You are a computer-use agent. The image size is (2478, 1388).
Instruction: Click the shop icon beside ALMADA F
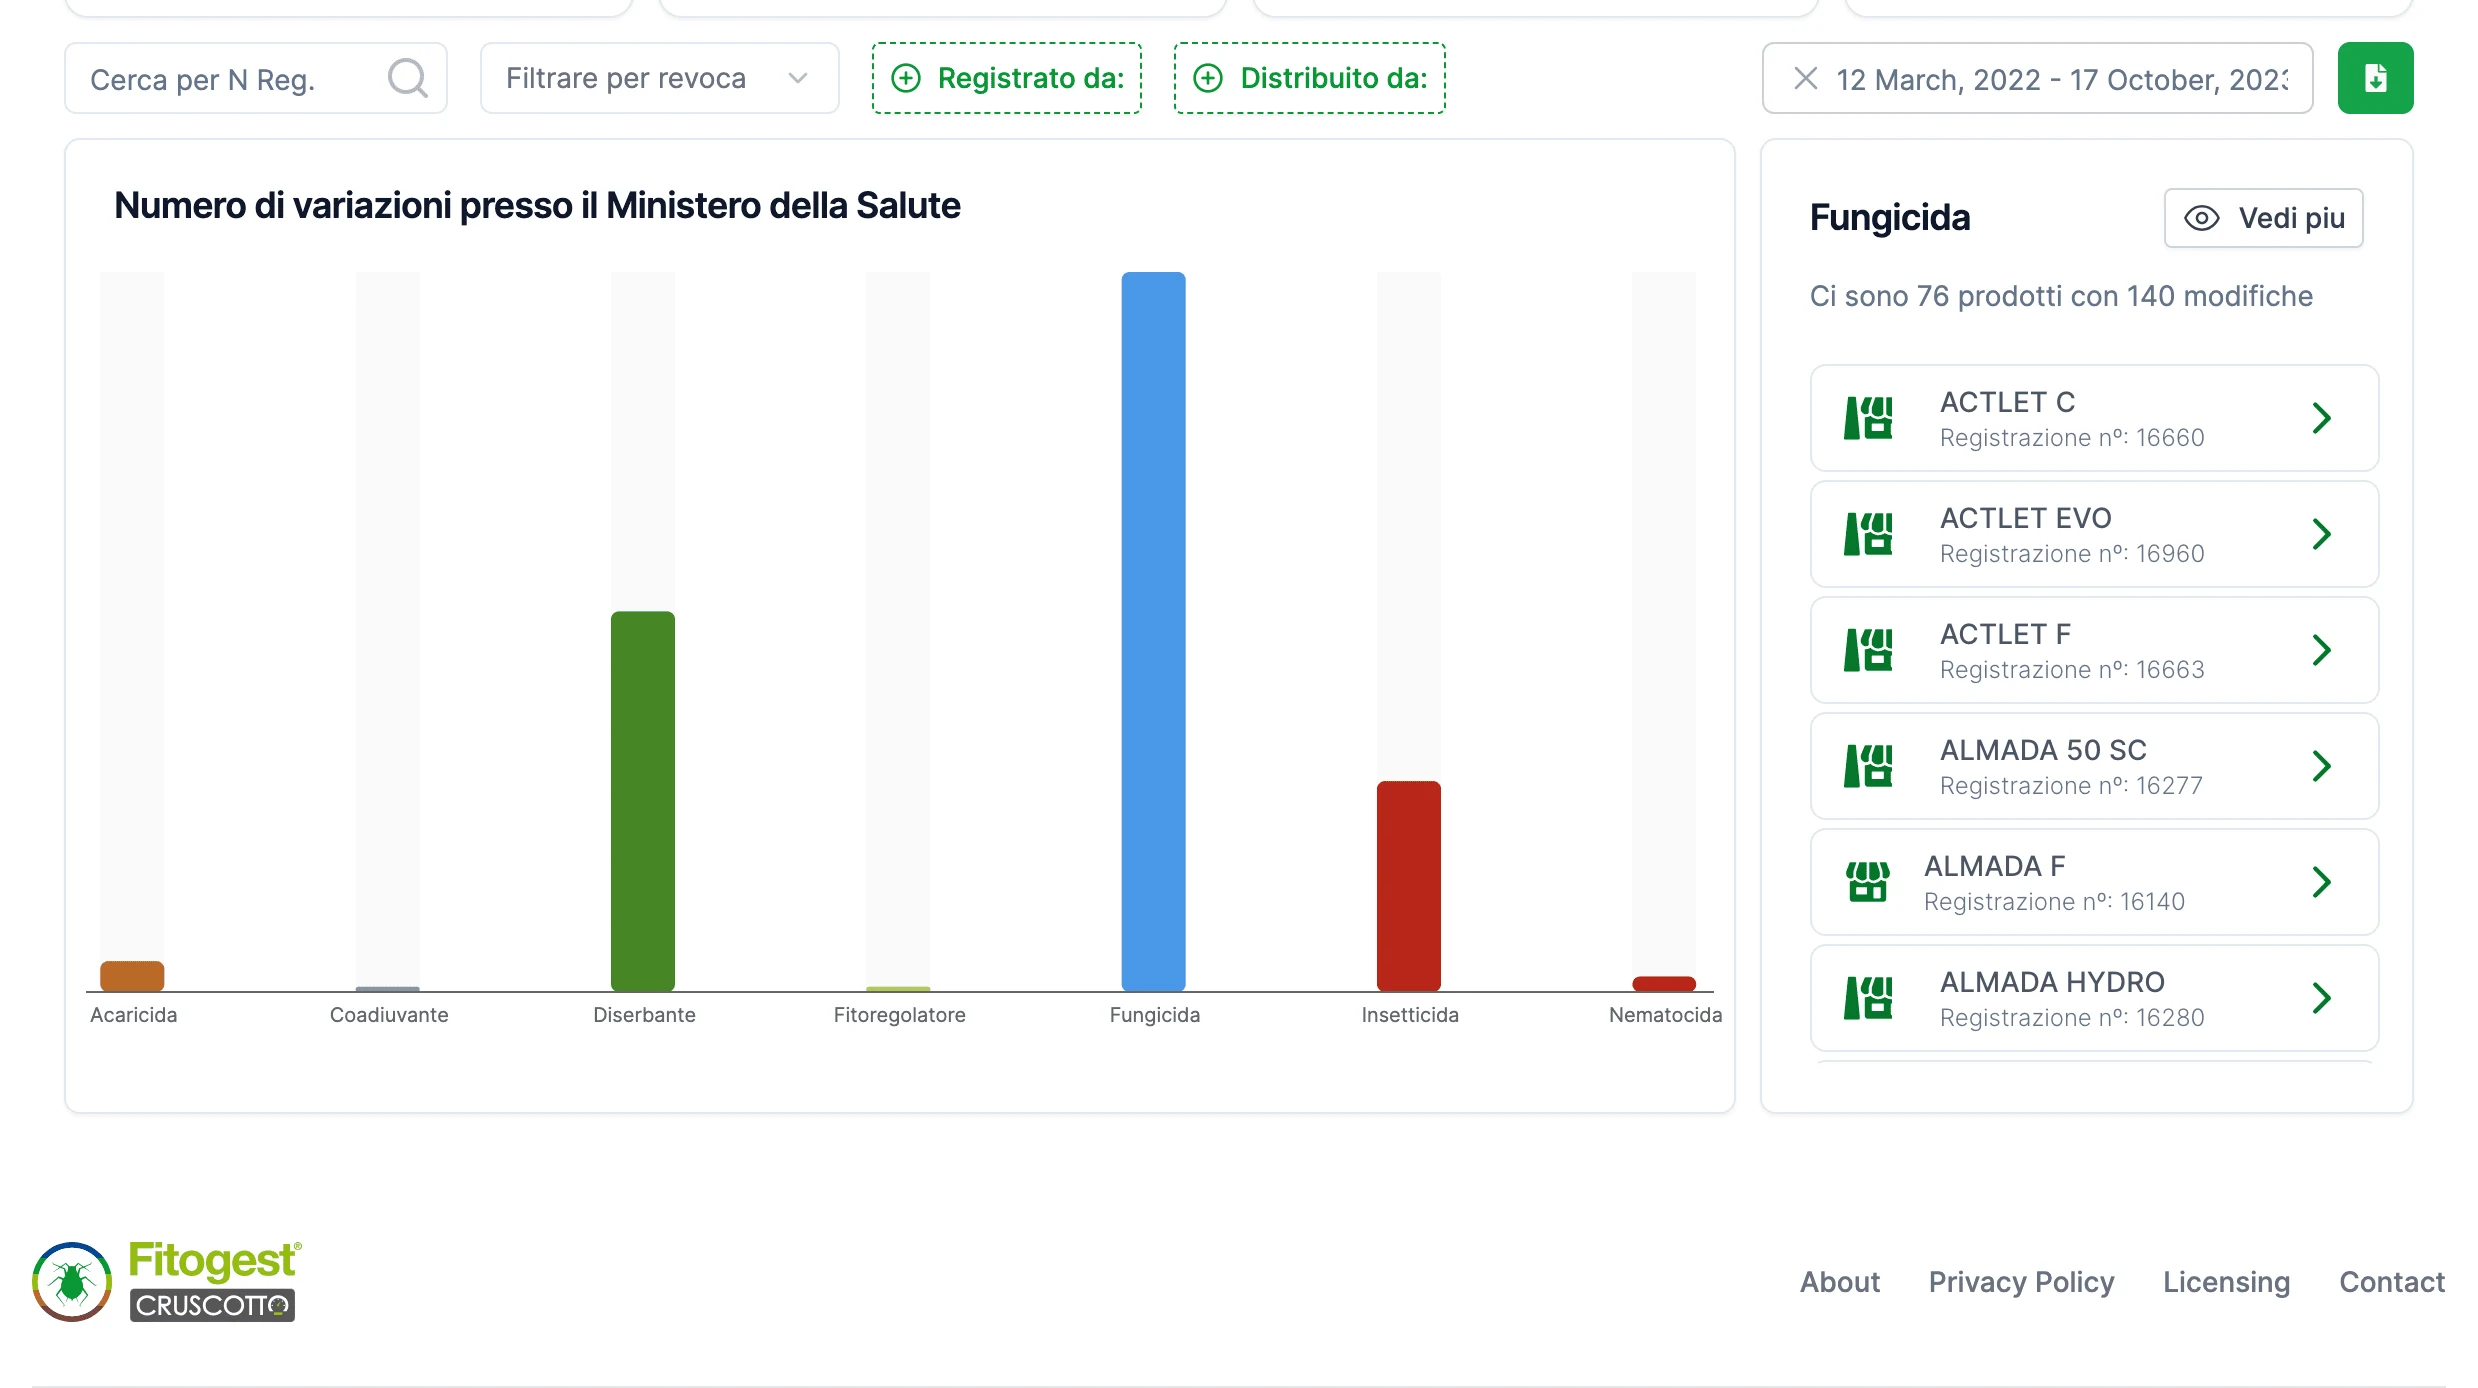tap(1867, 882)
